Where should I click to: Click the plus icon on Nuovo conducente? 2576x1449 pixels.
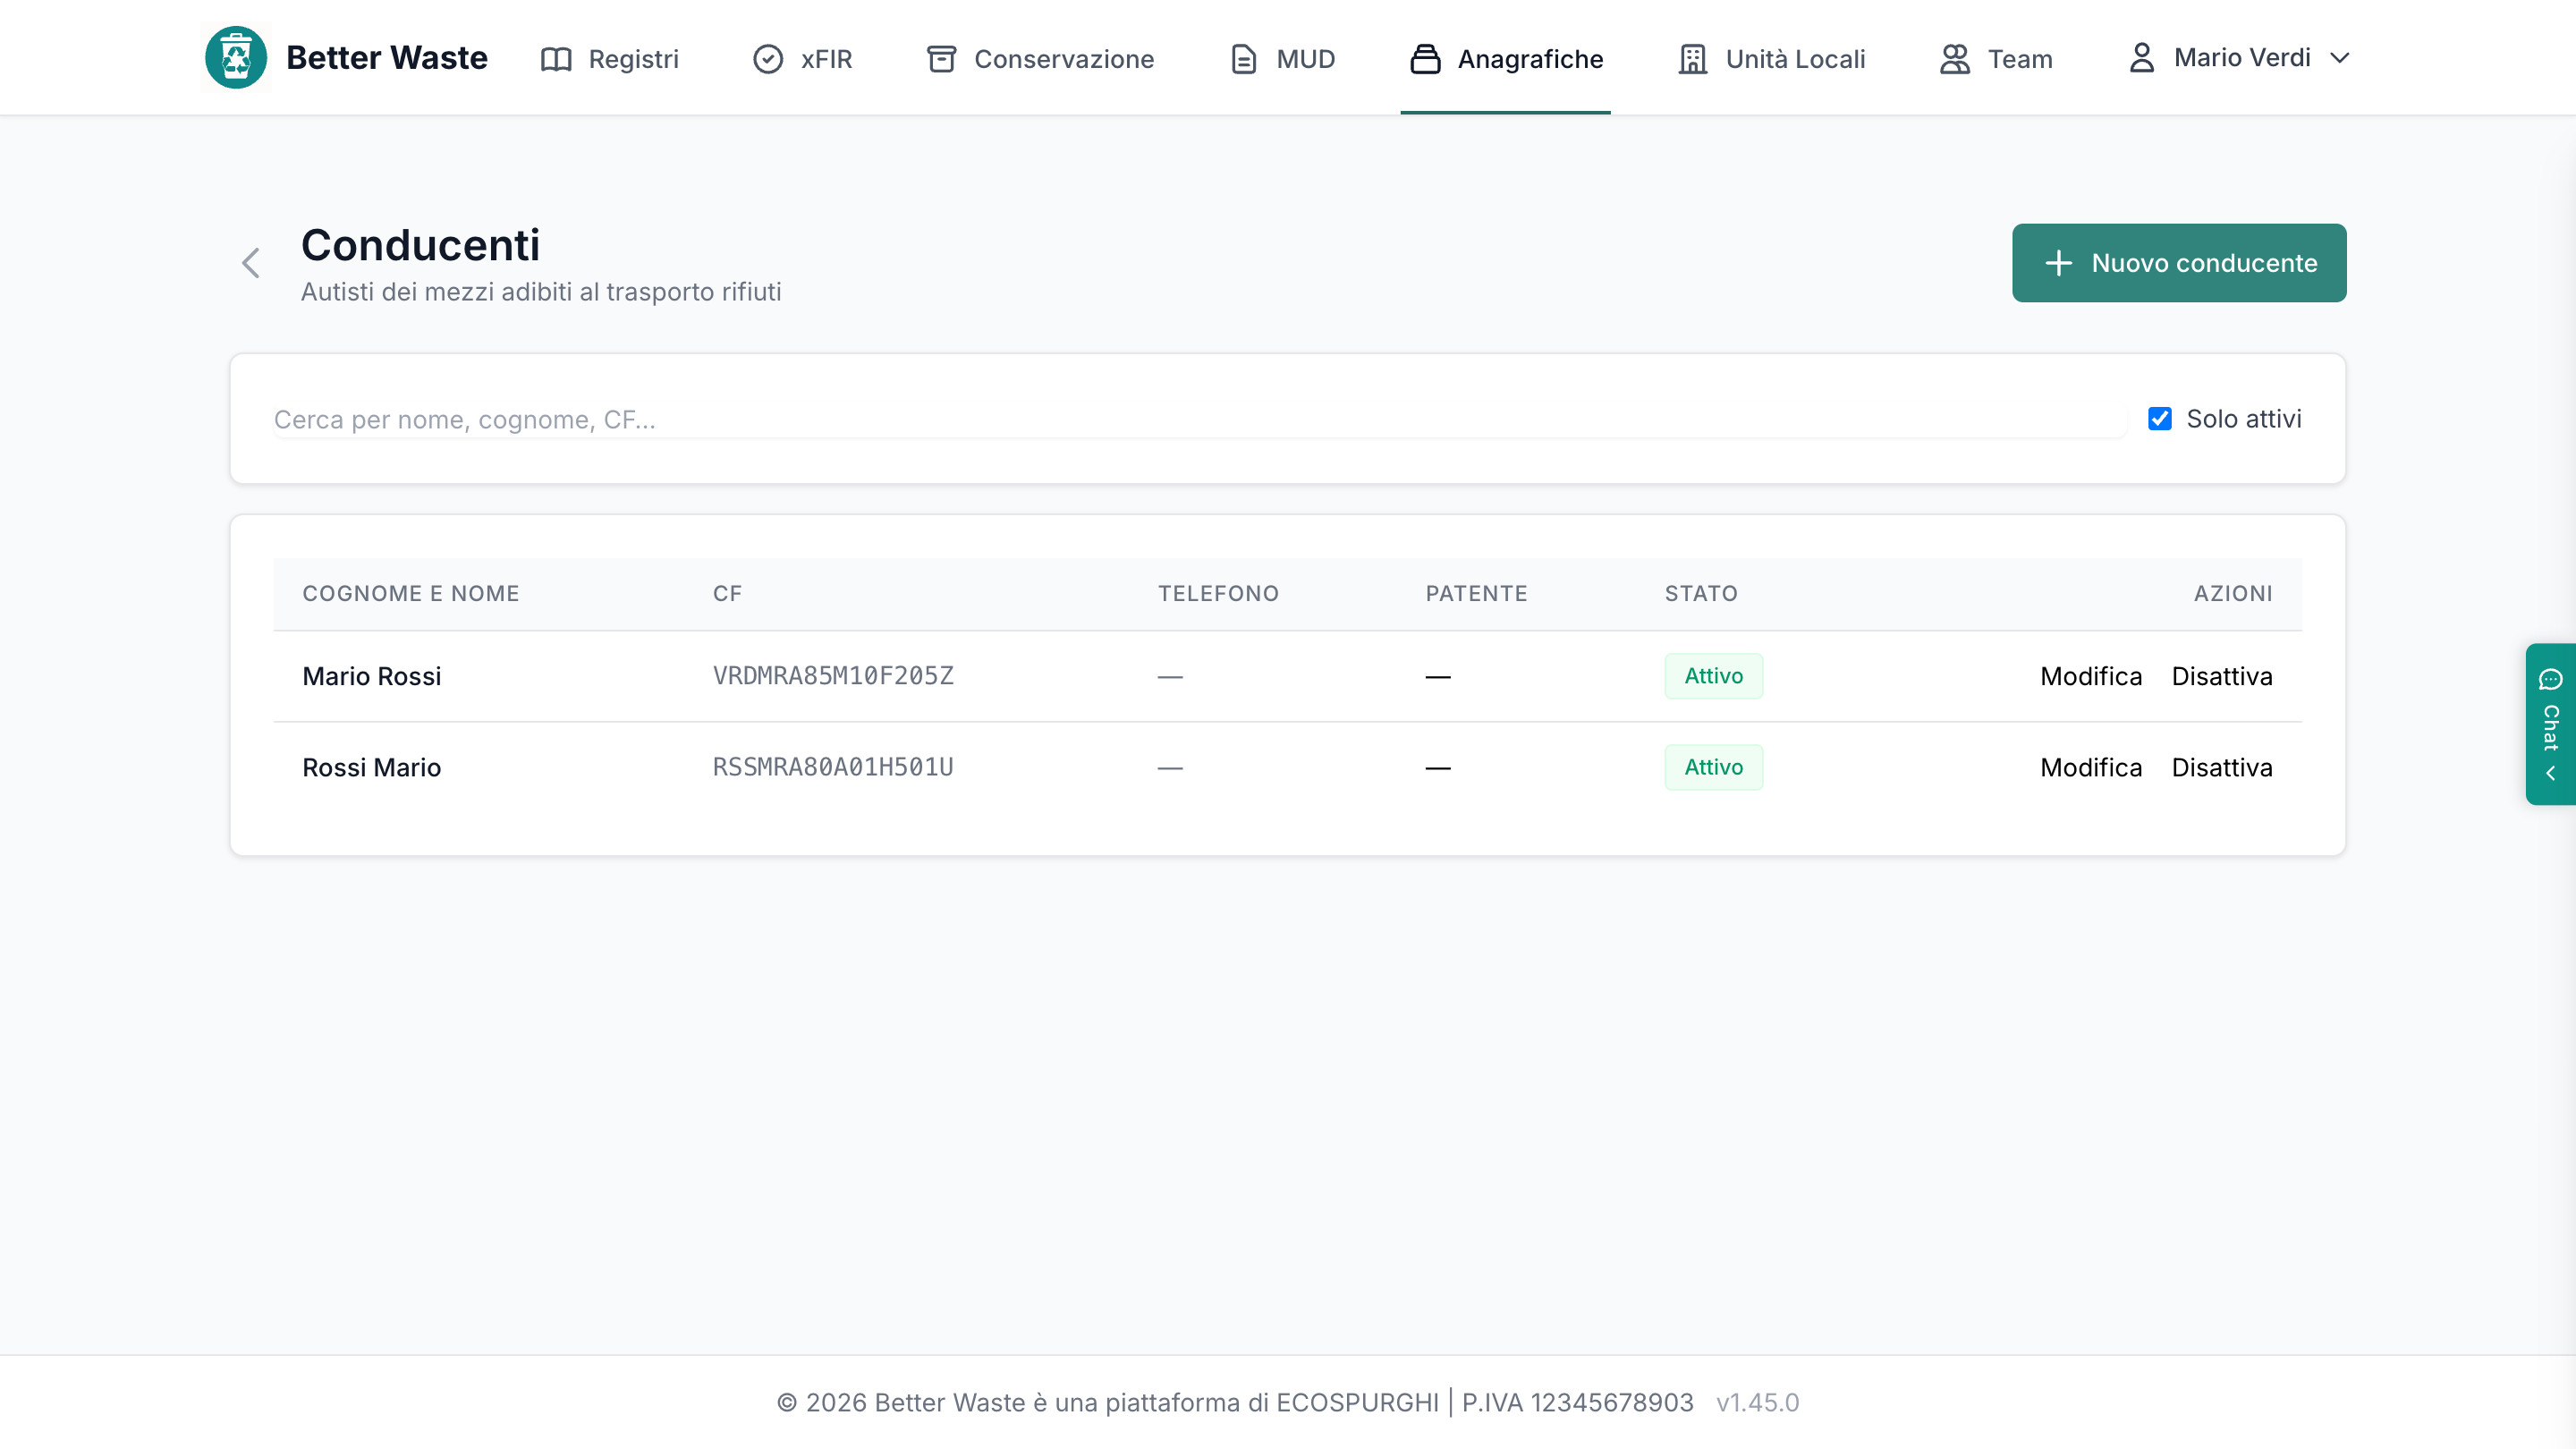tap(2058, 263)
